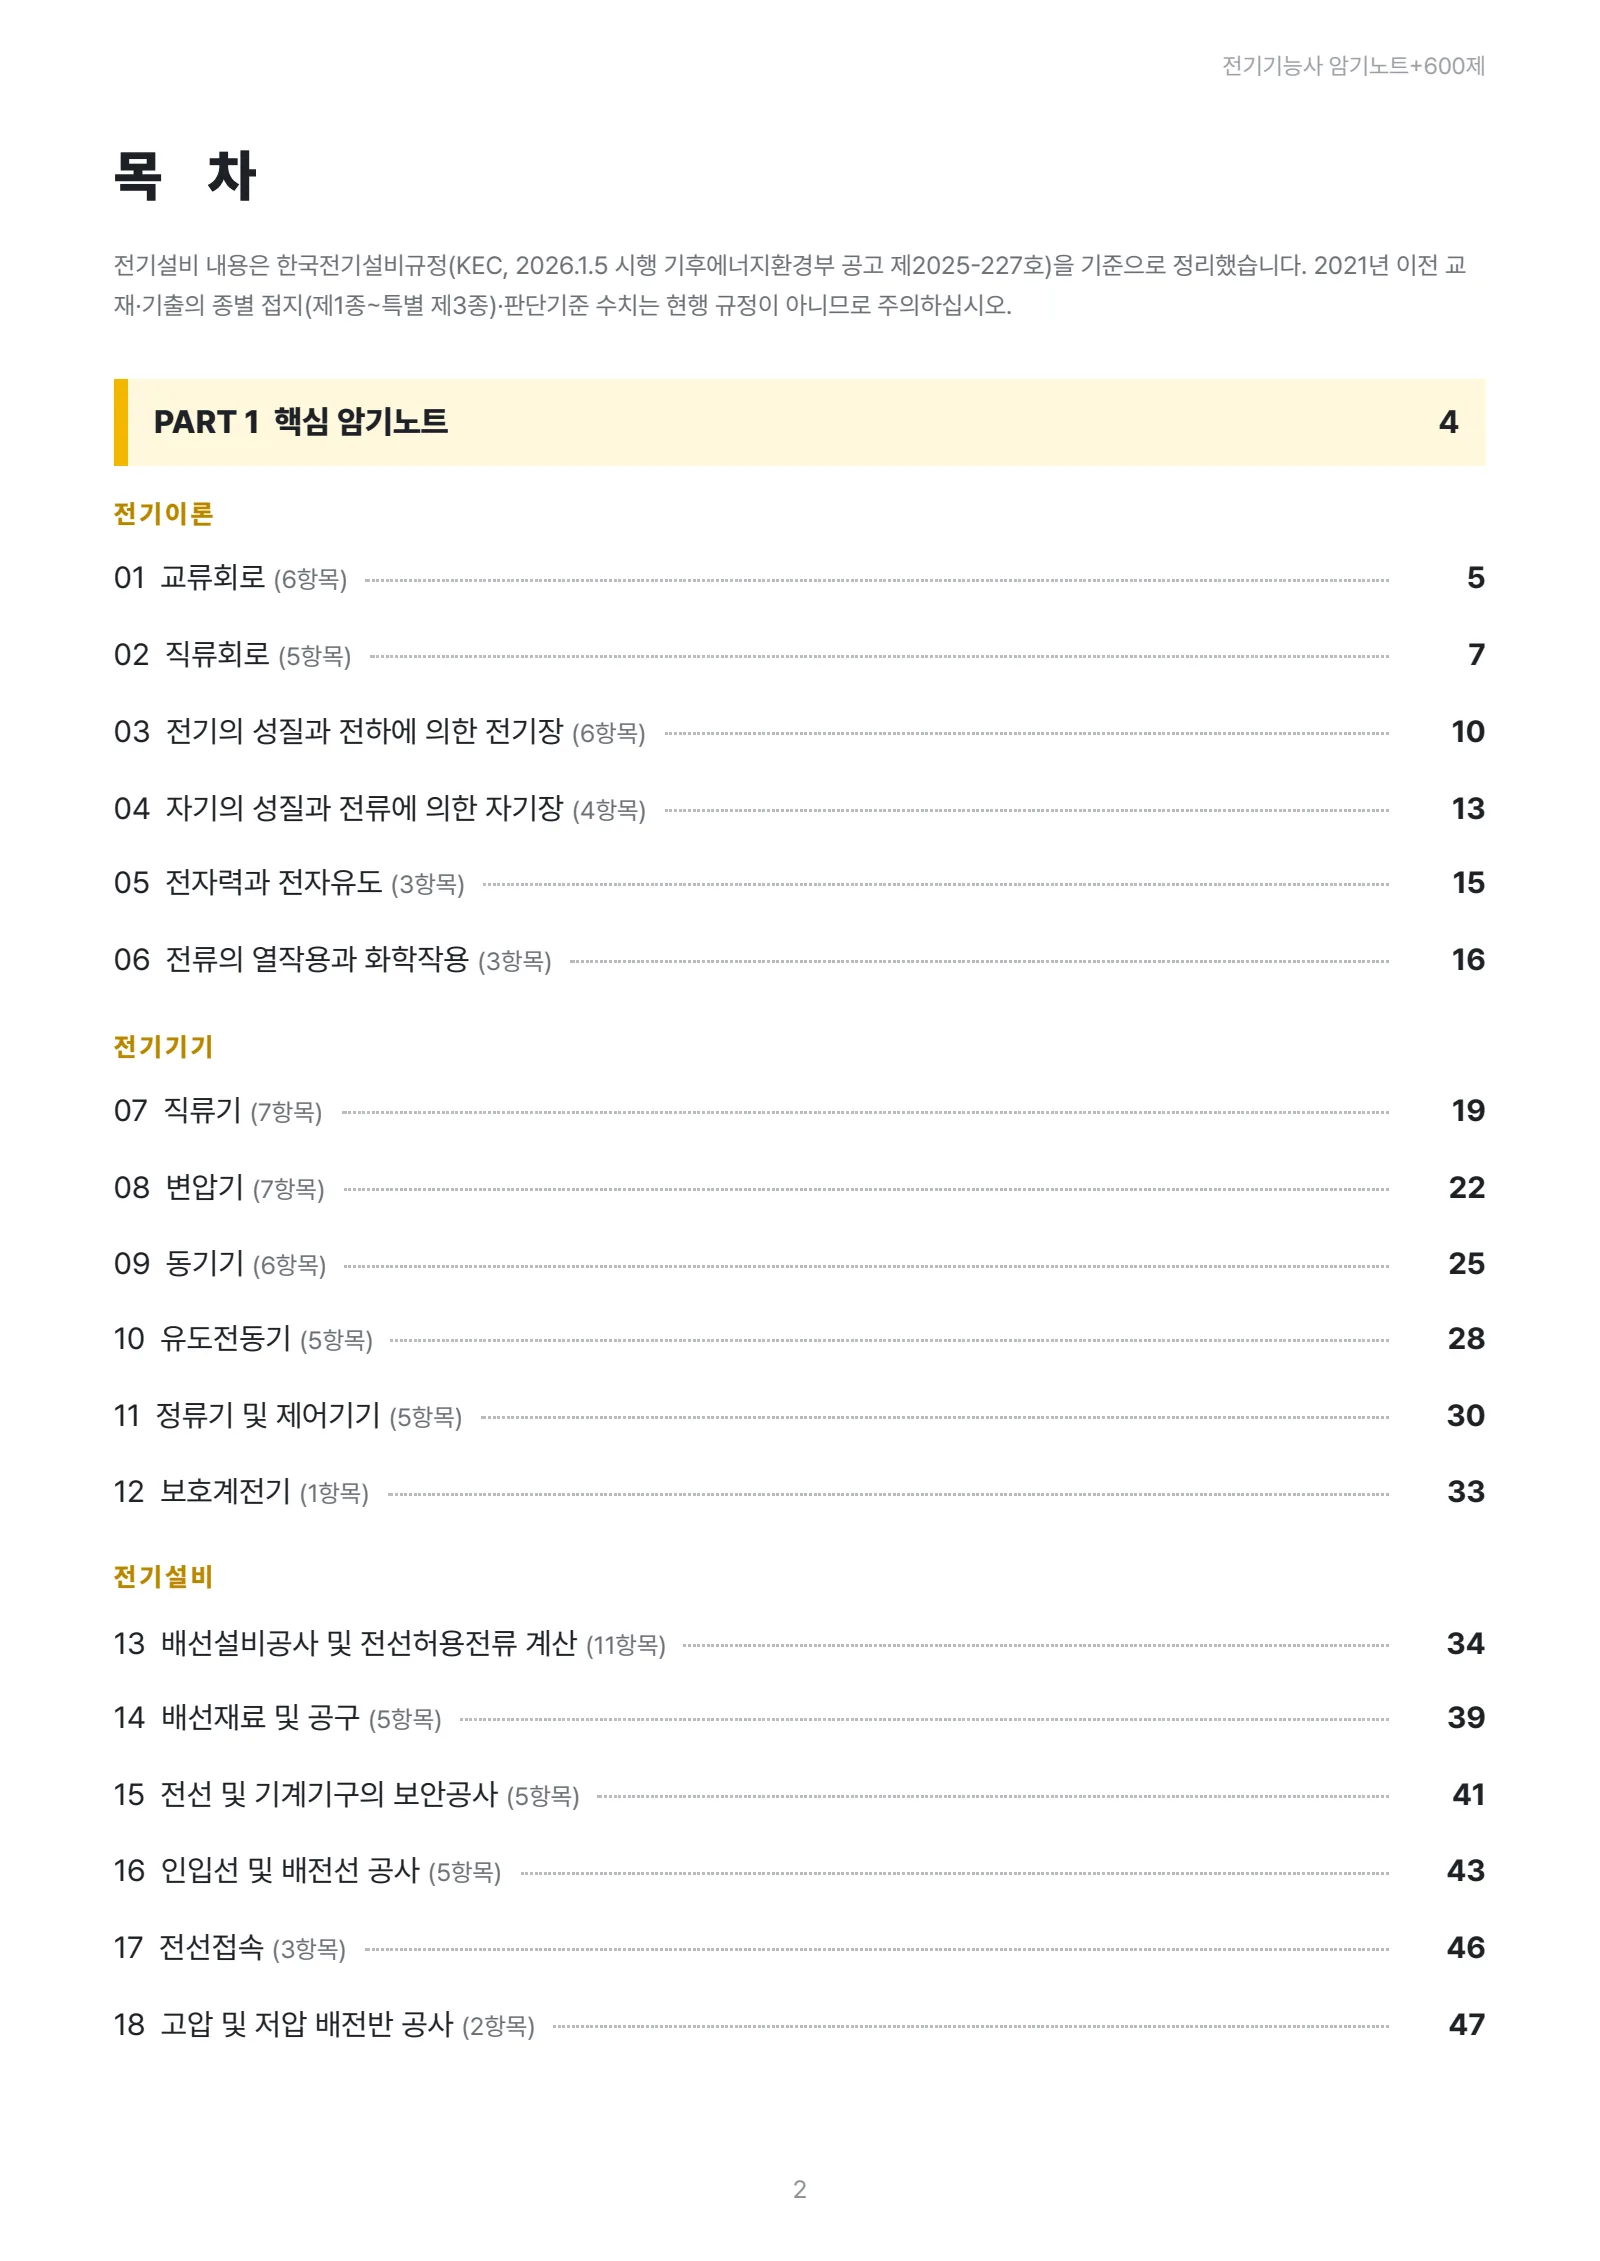Select 14 배선재료 및 공구

[x=799, y=1718]
